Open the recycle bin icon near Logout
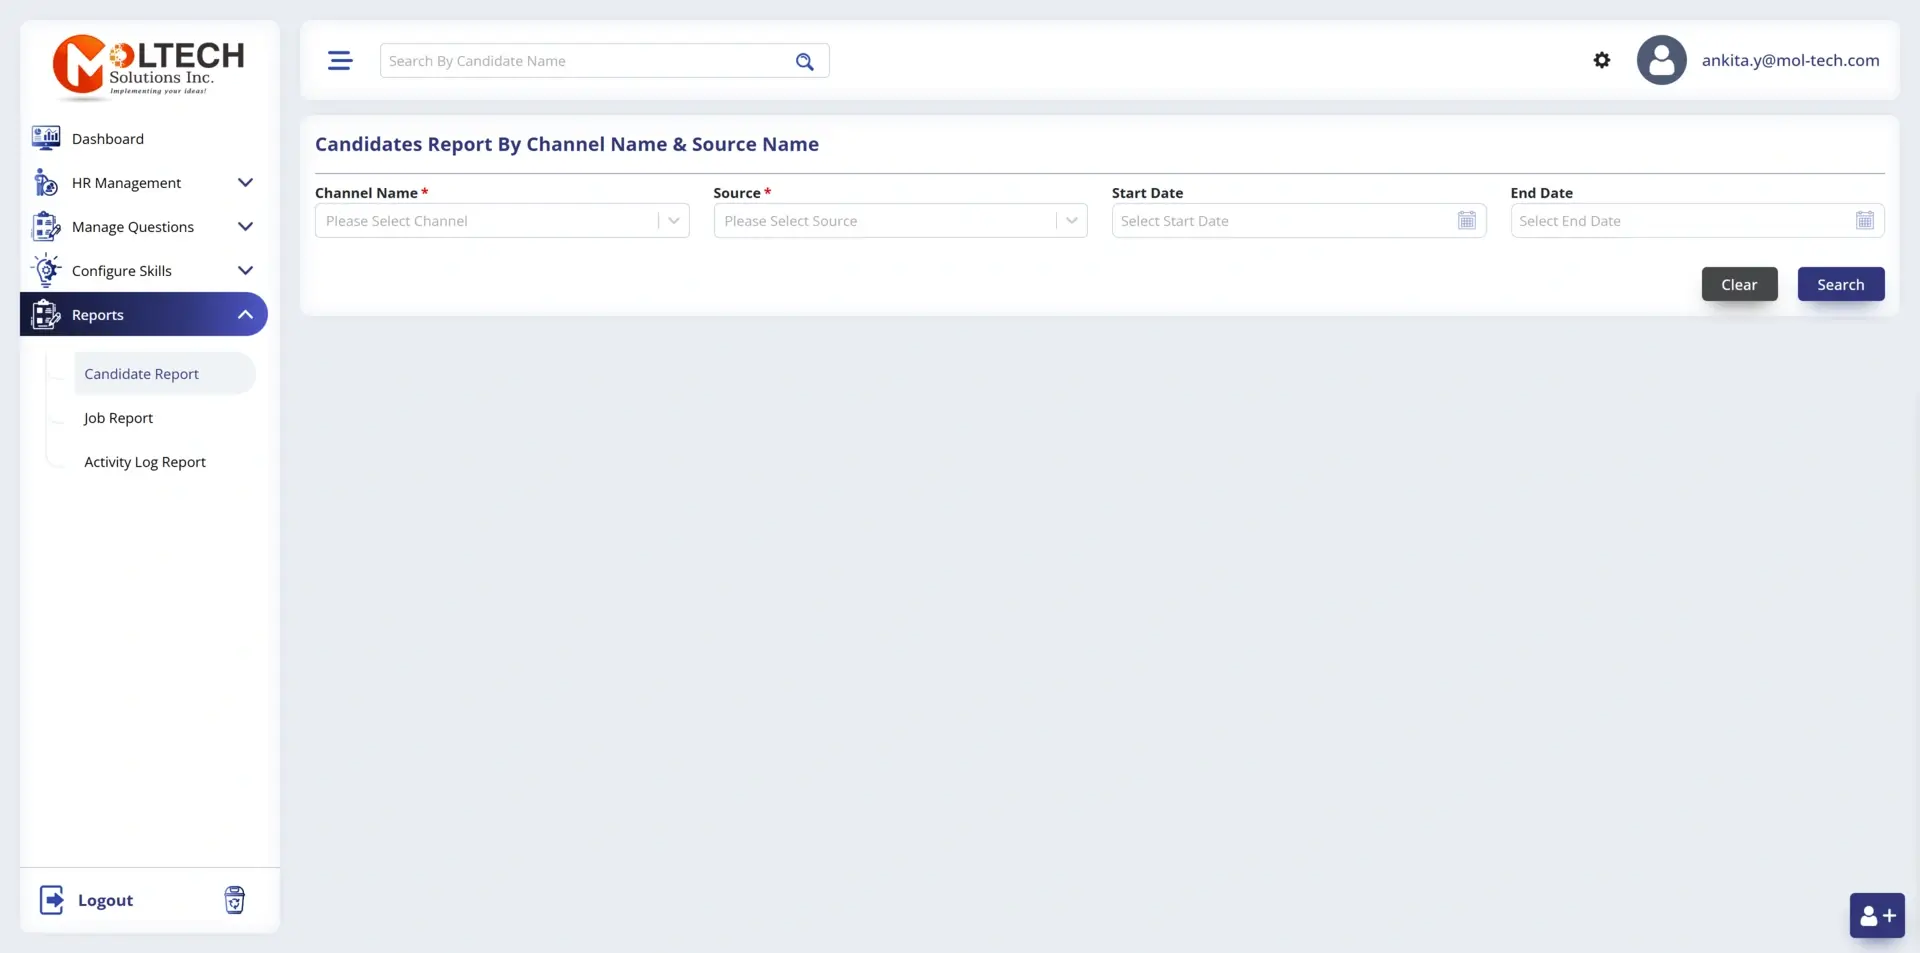The image size is (1920, 953). [234, 899]
